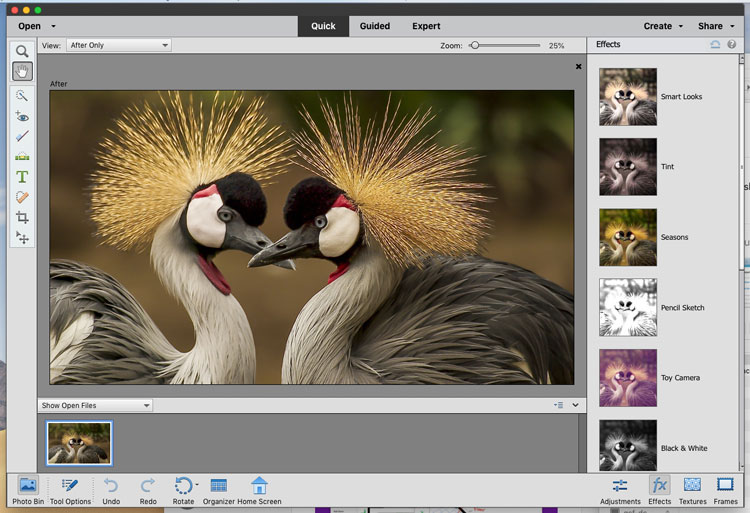Open Effects panel help

coord(731,44)
